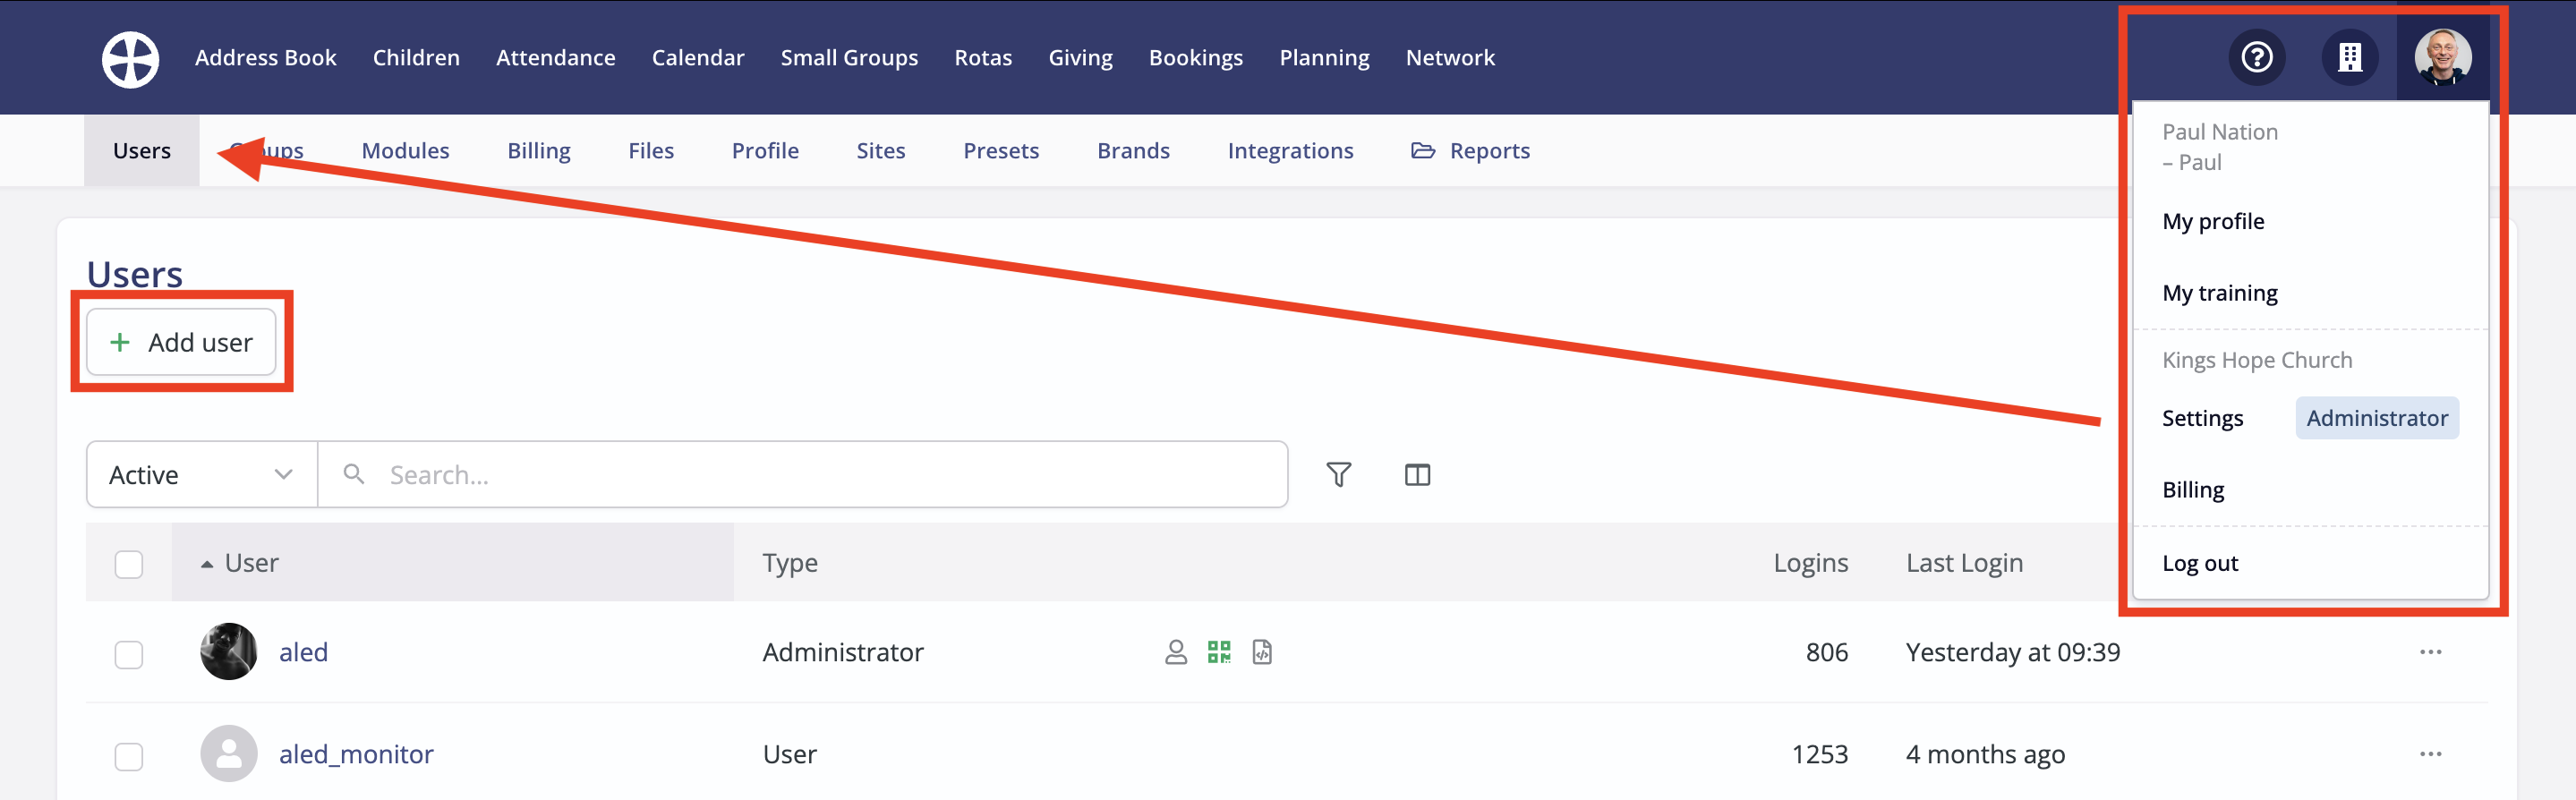Viewport: 2576px width, 800px height.
Task: Switch to the Integrations tab
Action: click(1290, 150)
